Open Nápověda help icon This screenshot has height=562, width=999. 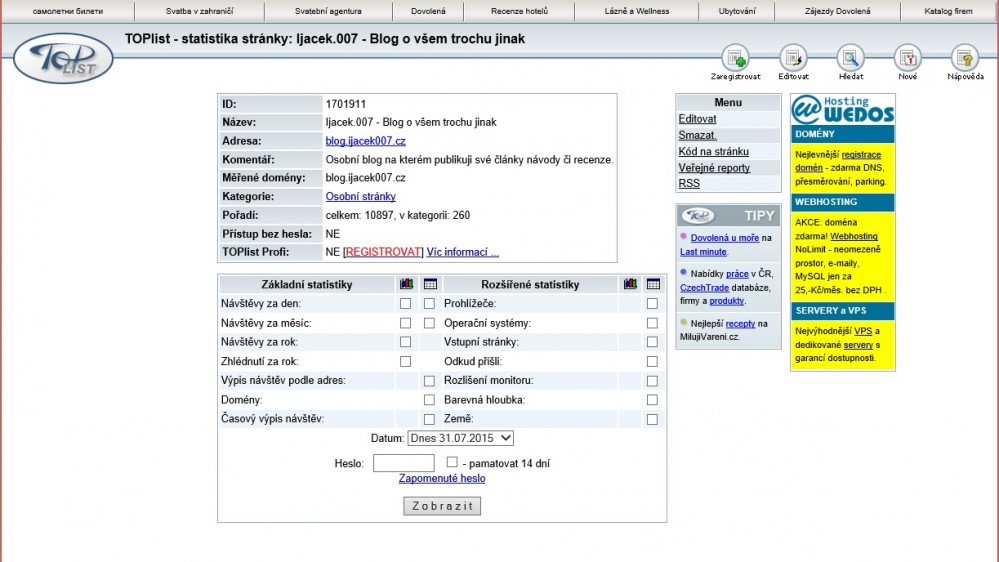tap(965, 58)
